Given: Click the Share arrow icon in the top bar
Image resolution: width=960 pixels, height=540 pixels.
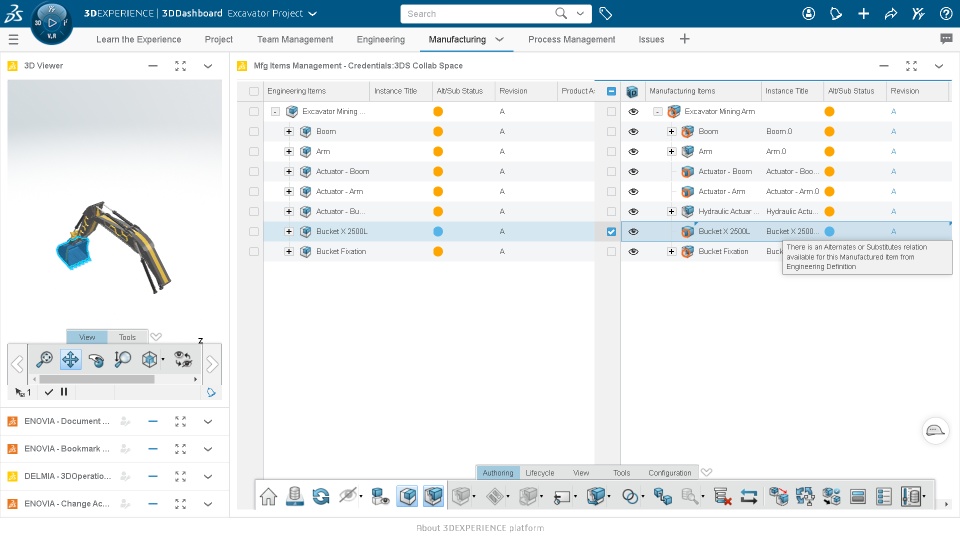Looking at the screenshot, I should pyautogui.click(x=891, y=13).
